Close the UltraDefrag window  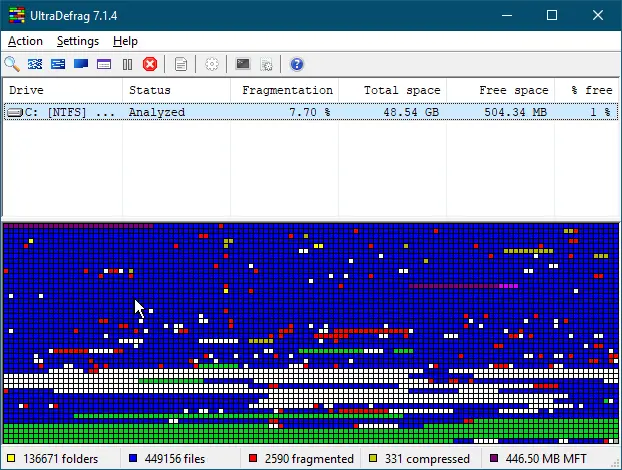point(598,15)
